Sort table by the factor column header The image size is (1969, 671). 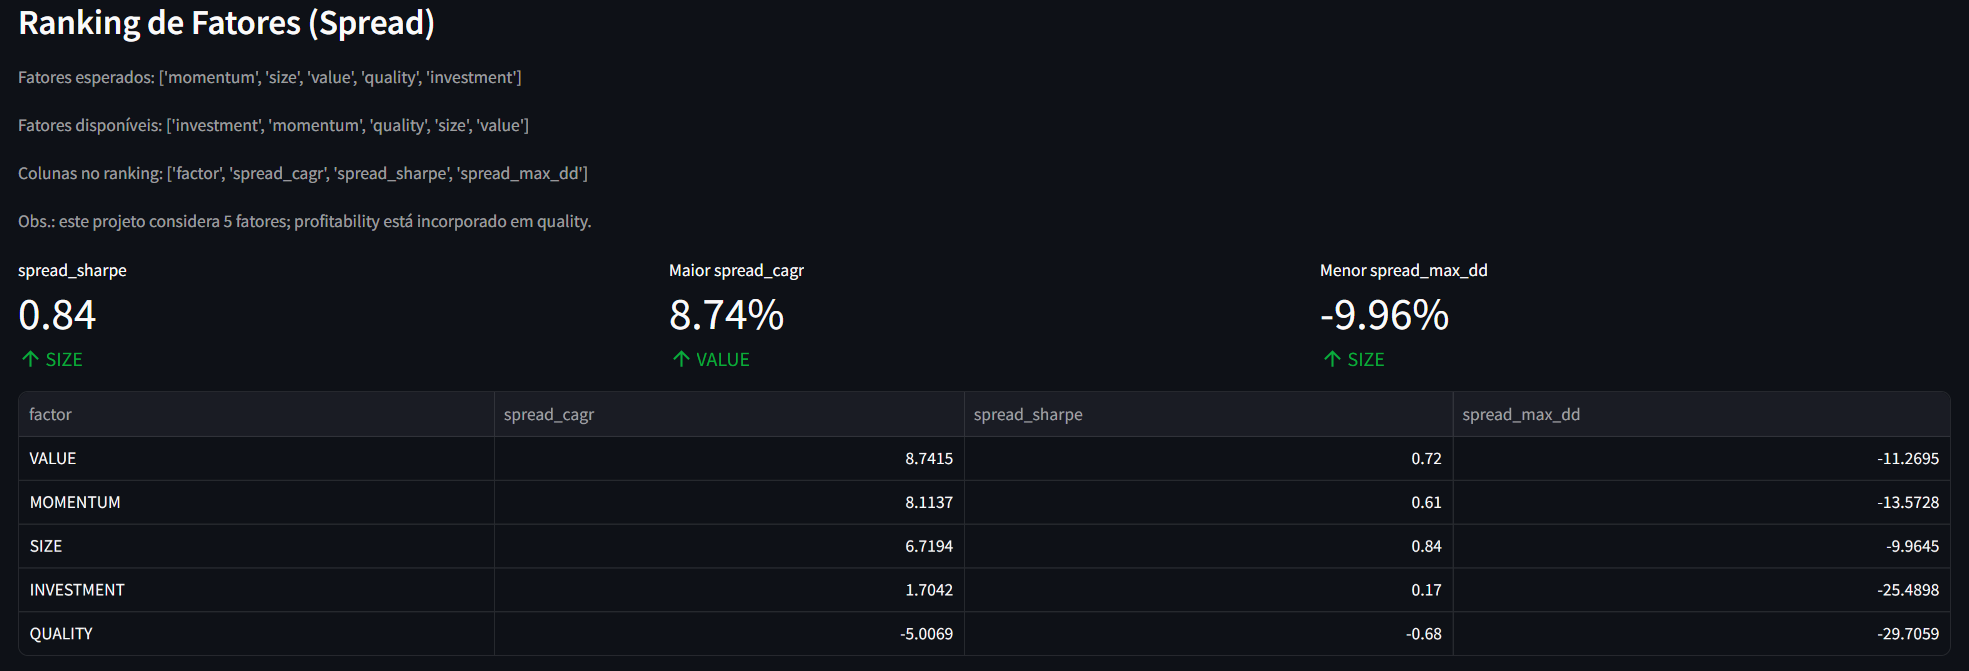(x=256, y=414)
